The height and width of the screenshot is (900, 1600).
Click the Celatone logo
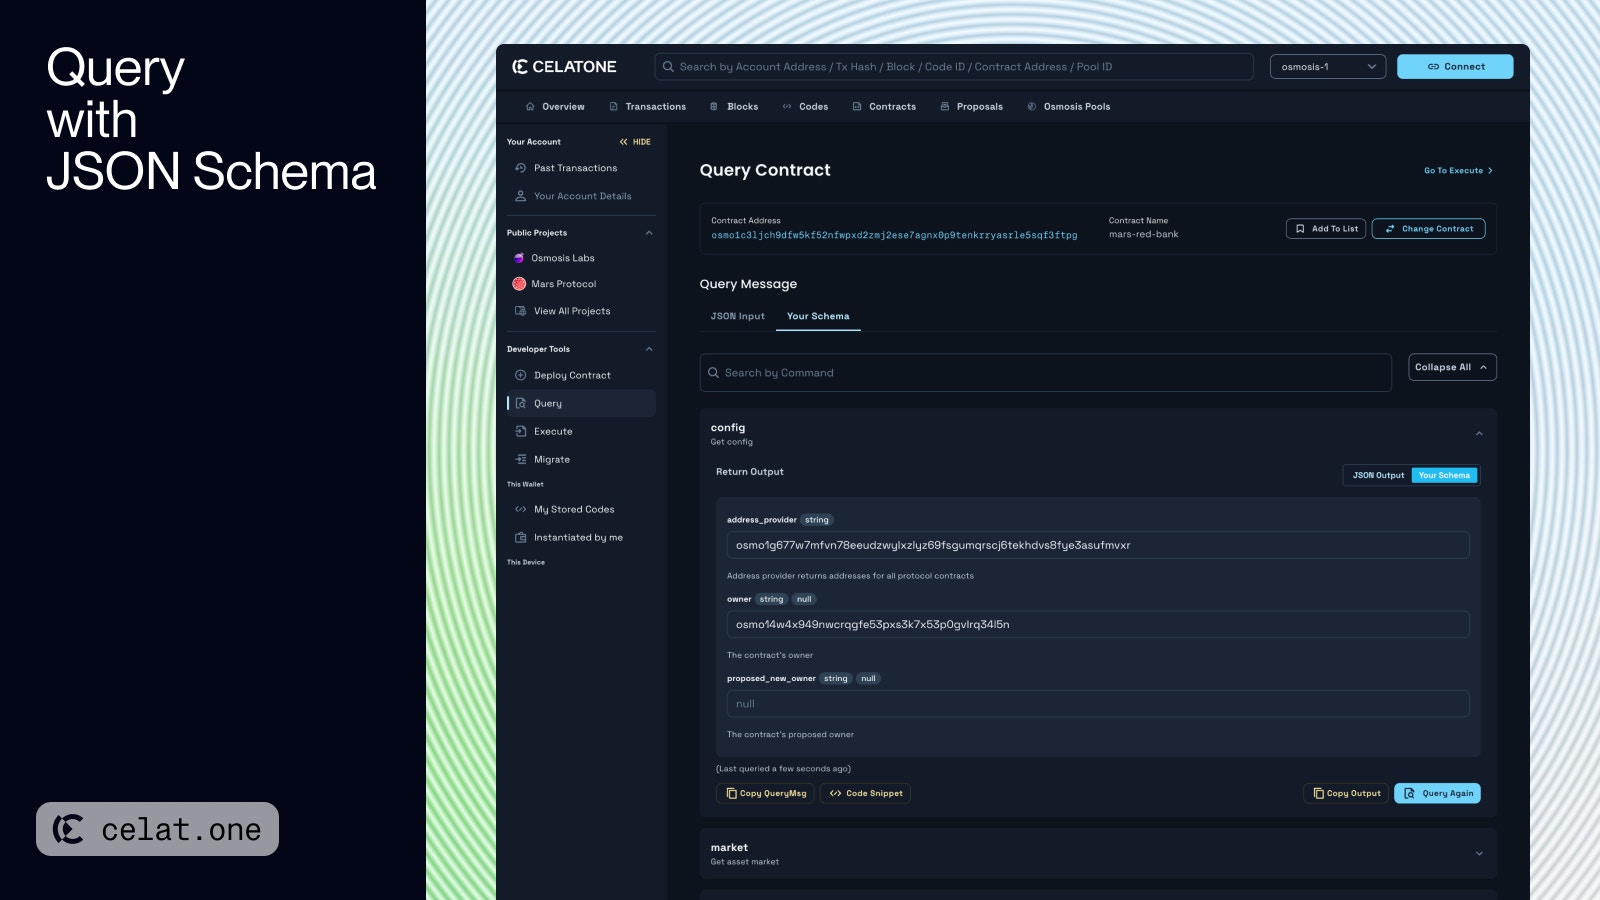coord(564,67)
